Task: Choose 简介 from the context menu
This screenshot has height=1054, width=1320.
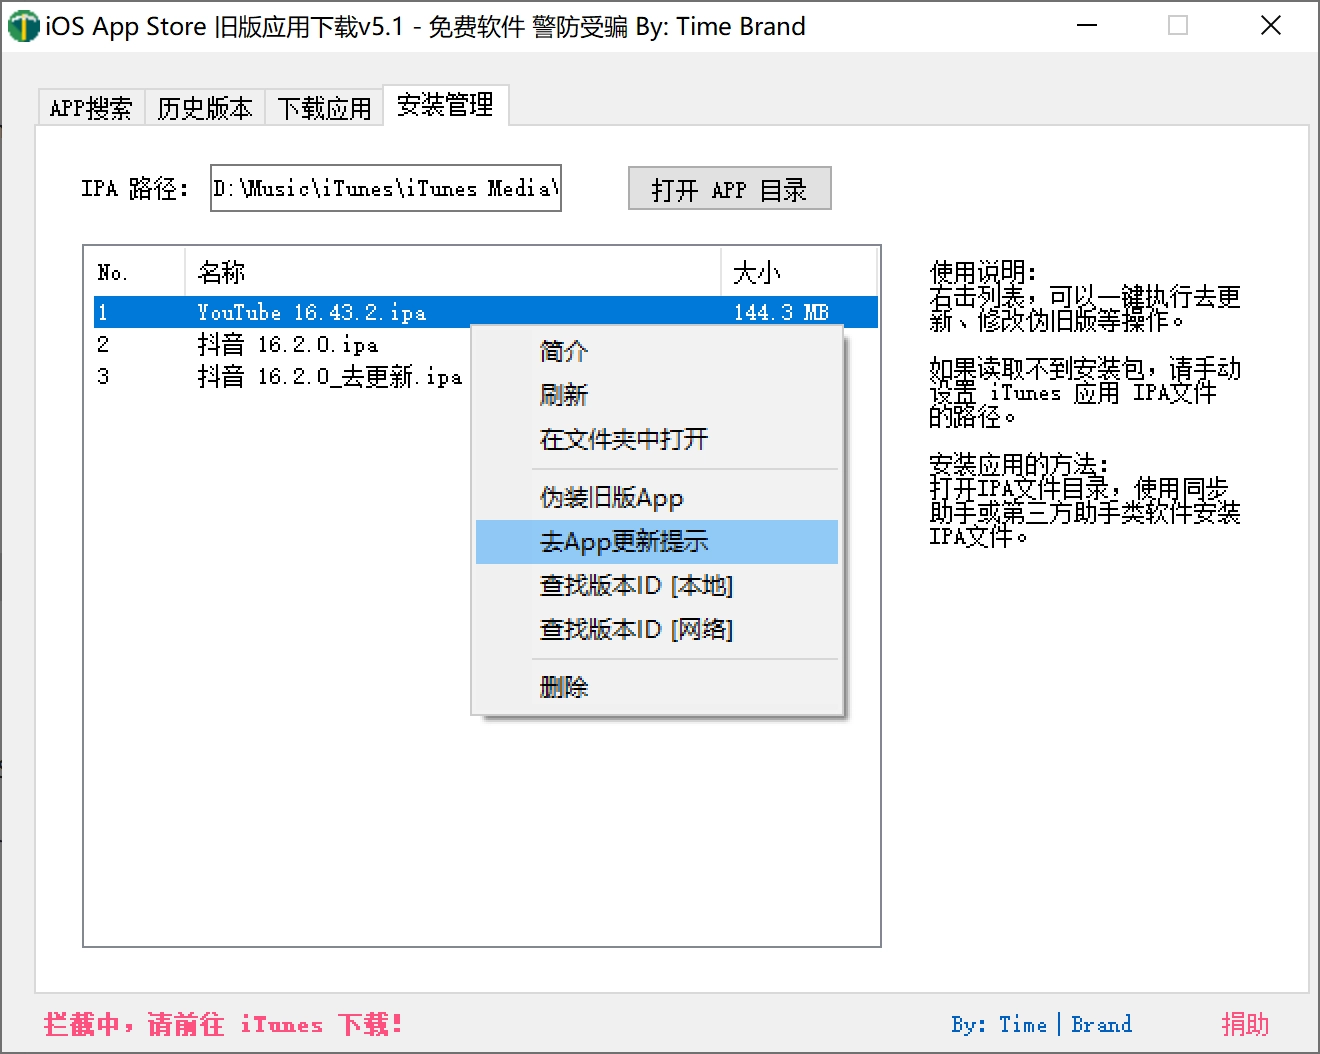Action: (657, 351)
